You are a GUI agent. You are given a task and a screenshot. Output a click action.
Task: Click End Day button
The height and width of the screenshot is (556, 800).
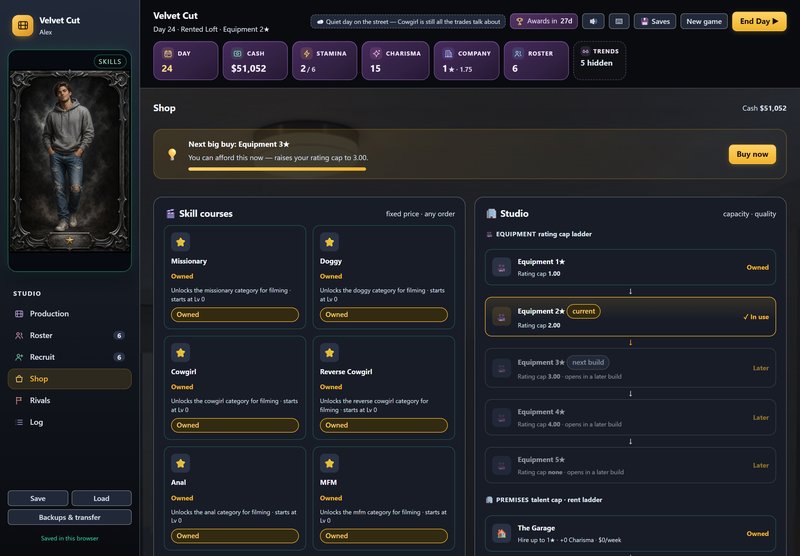[759, 21]
